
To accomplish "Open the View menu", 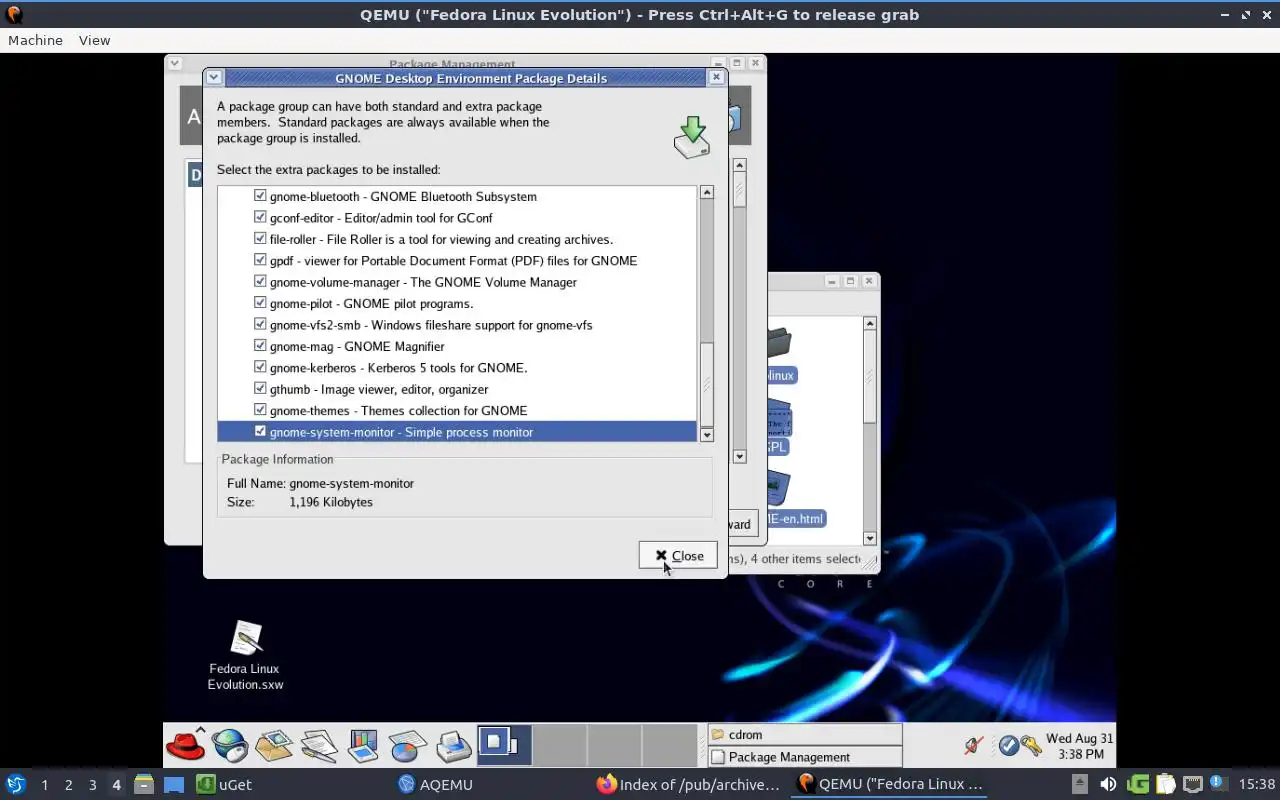I will point(94,40).
